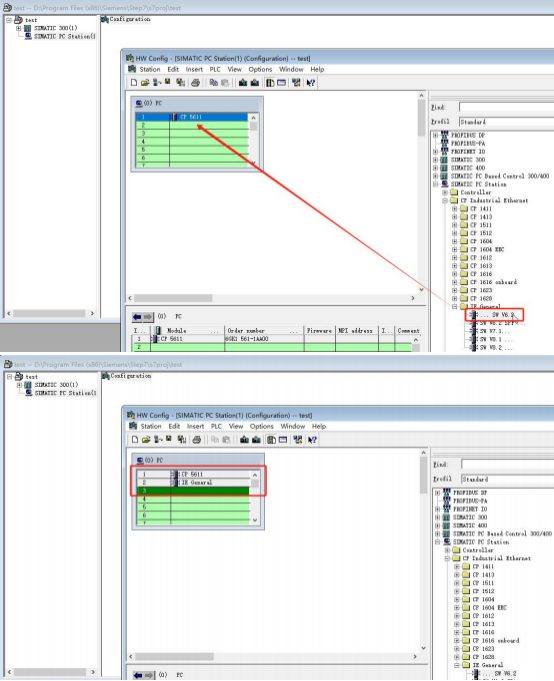Click the Comment column header
Screen dimensions: 554x681
pos(408,331)
